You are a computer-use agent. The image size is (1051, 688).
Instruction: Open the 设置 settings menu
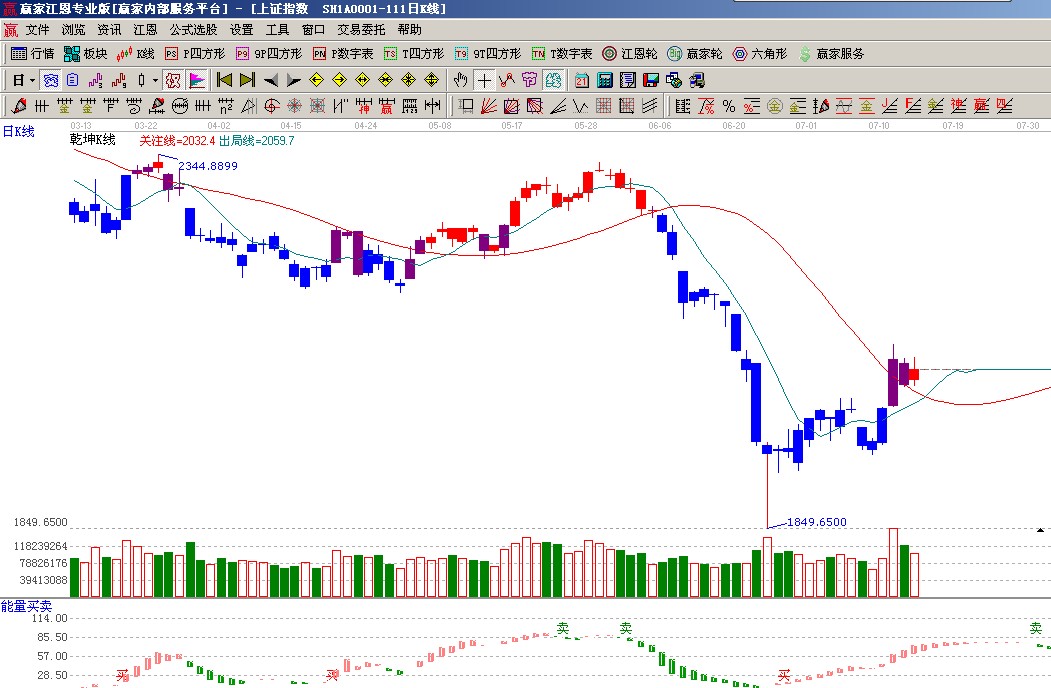[241, 30]
